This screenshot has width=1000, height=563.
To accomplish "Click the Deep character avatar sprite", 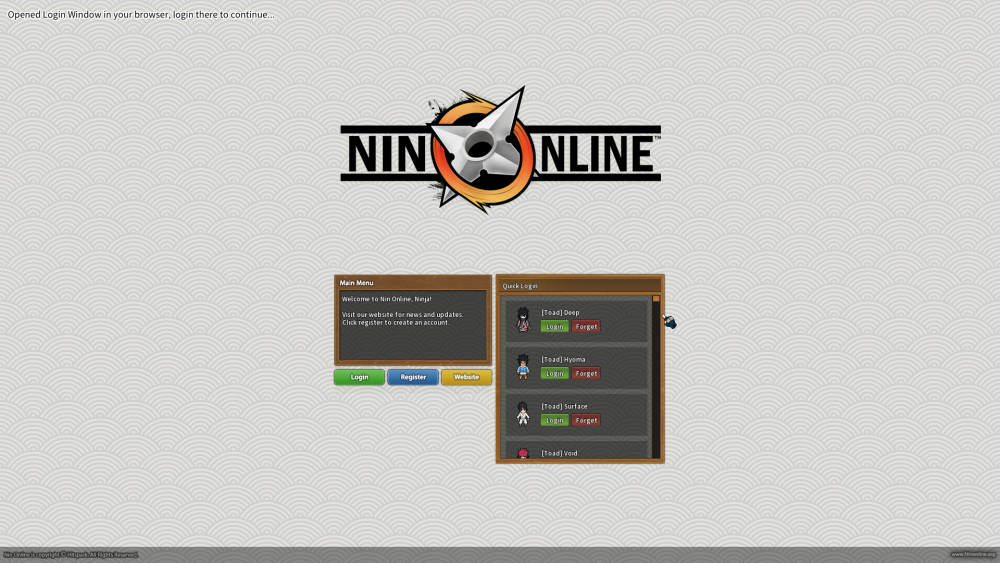I will 522,319.
